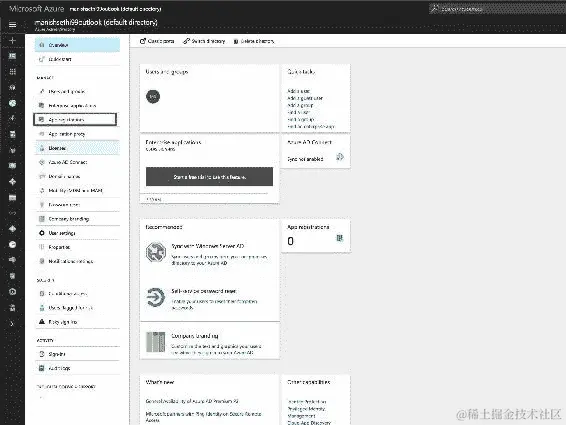Click Add a group quick task
This screenshot has width=566, height=425.
(x=300, y=105)
